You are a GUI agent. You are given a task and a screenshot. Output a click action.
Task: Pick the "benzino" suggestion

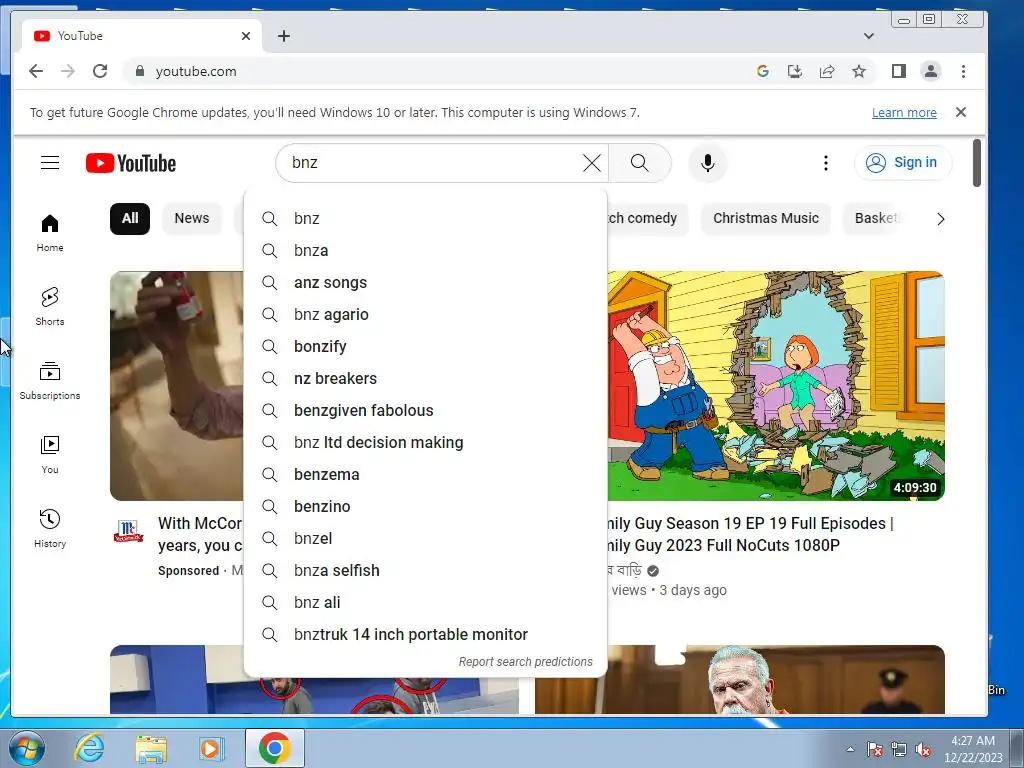point(425,506)
